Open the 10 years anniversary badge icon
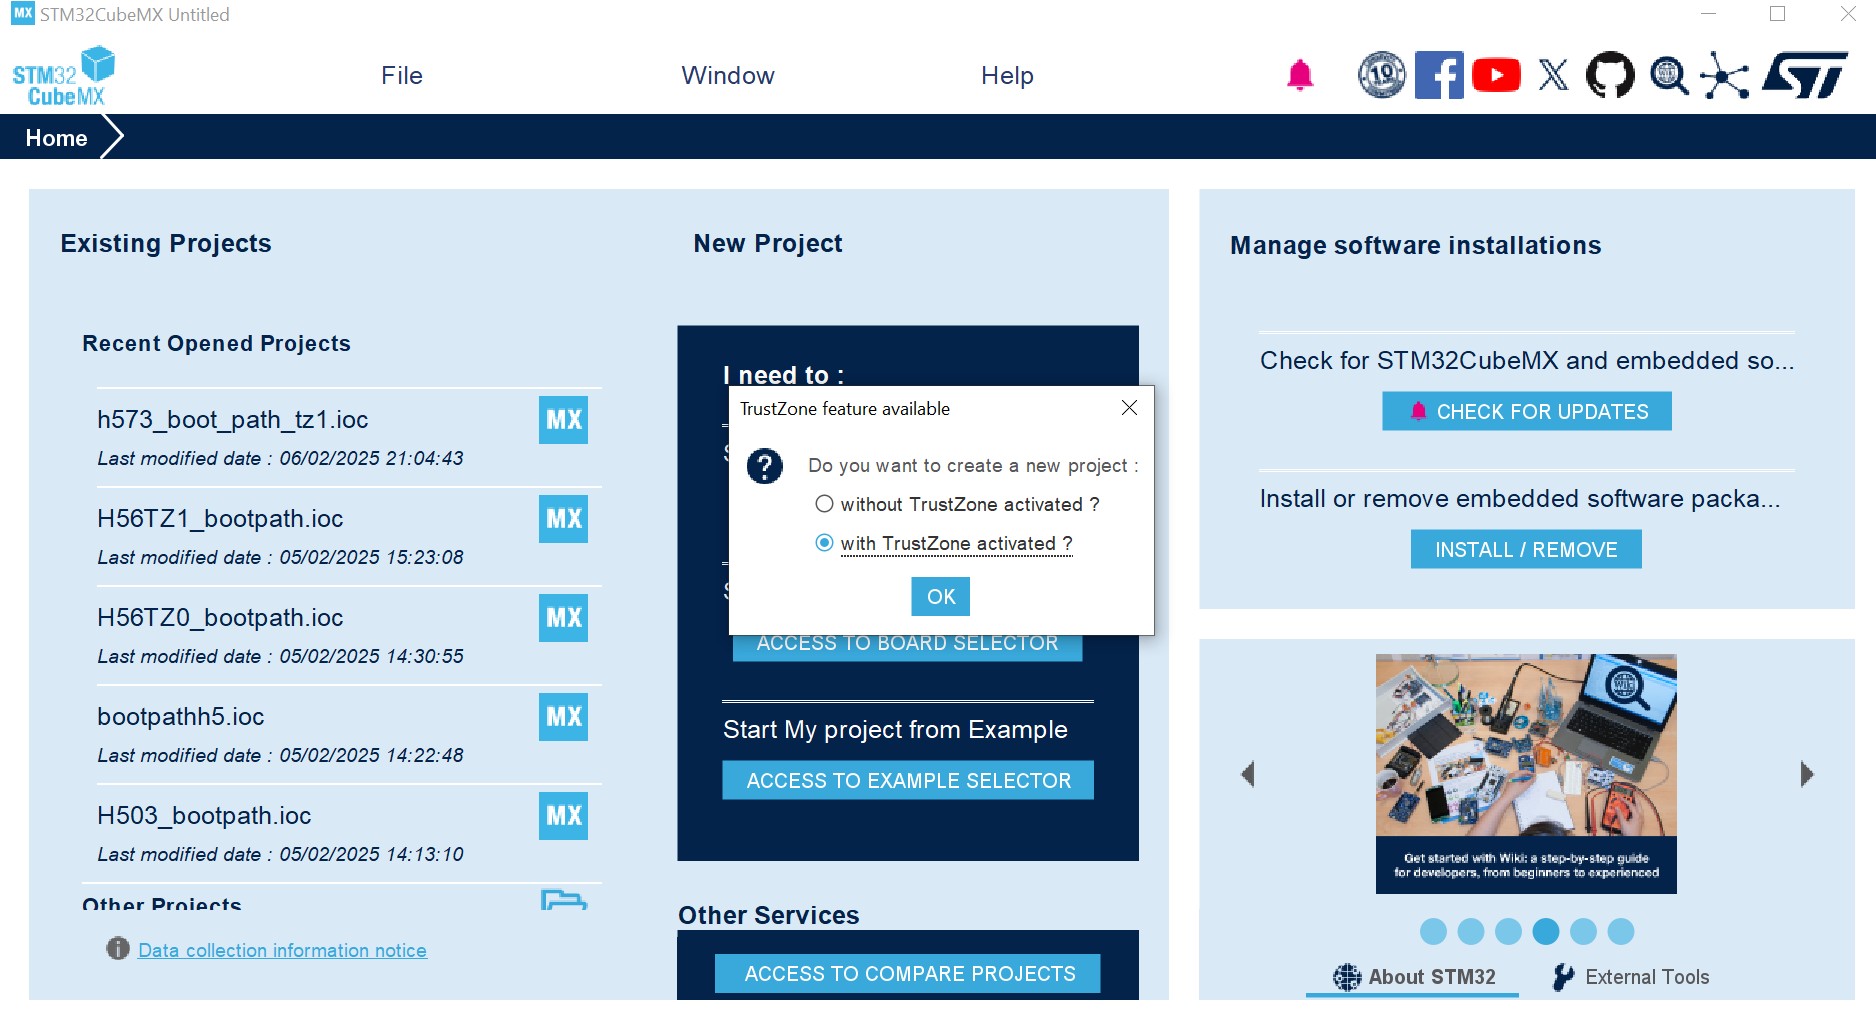Image resolution: width=1876 pixels, height=1012 pixels. click(x=1382, y=75)
